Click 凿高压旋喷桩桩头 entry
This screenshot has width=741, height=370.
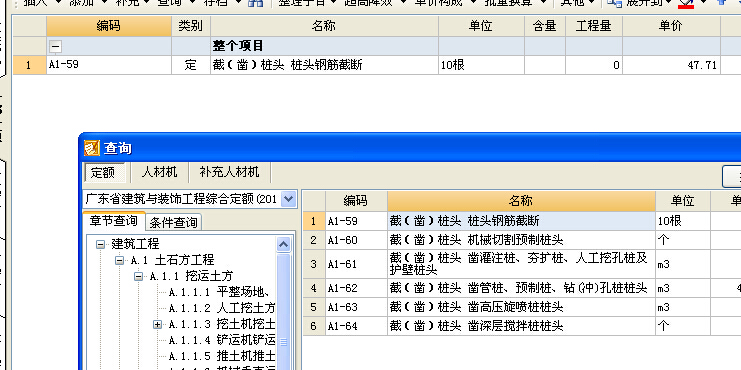pyautogui.click(x=521, y=307)
